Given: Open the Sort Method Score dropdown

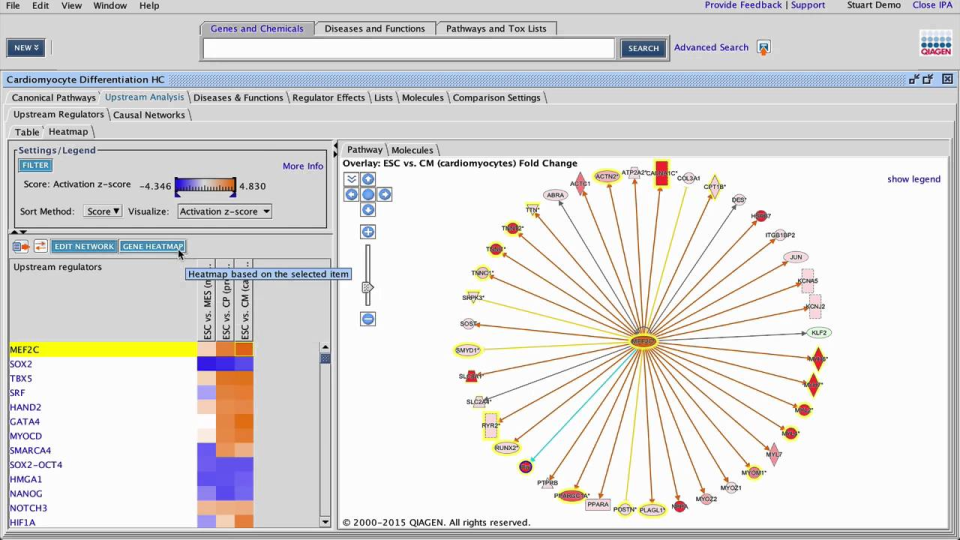Looking at the screenshot, I should pyautogui.click(x=102, y=211).
